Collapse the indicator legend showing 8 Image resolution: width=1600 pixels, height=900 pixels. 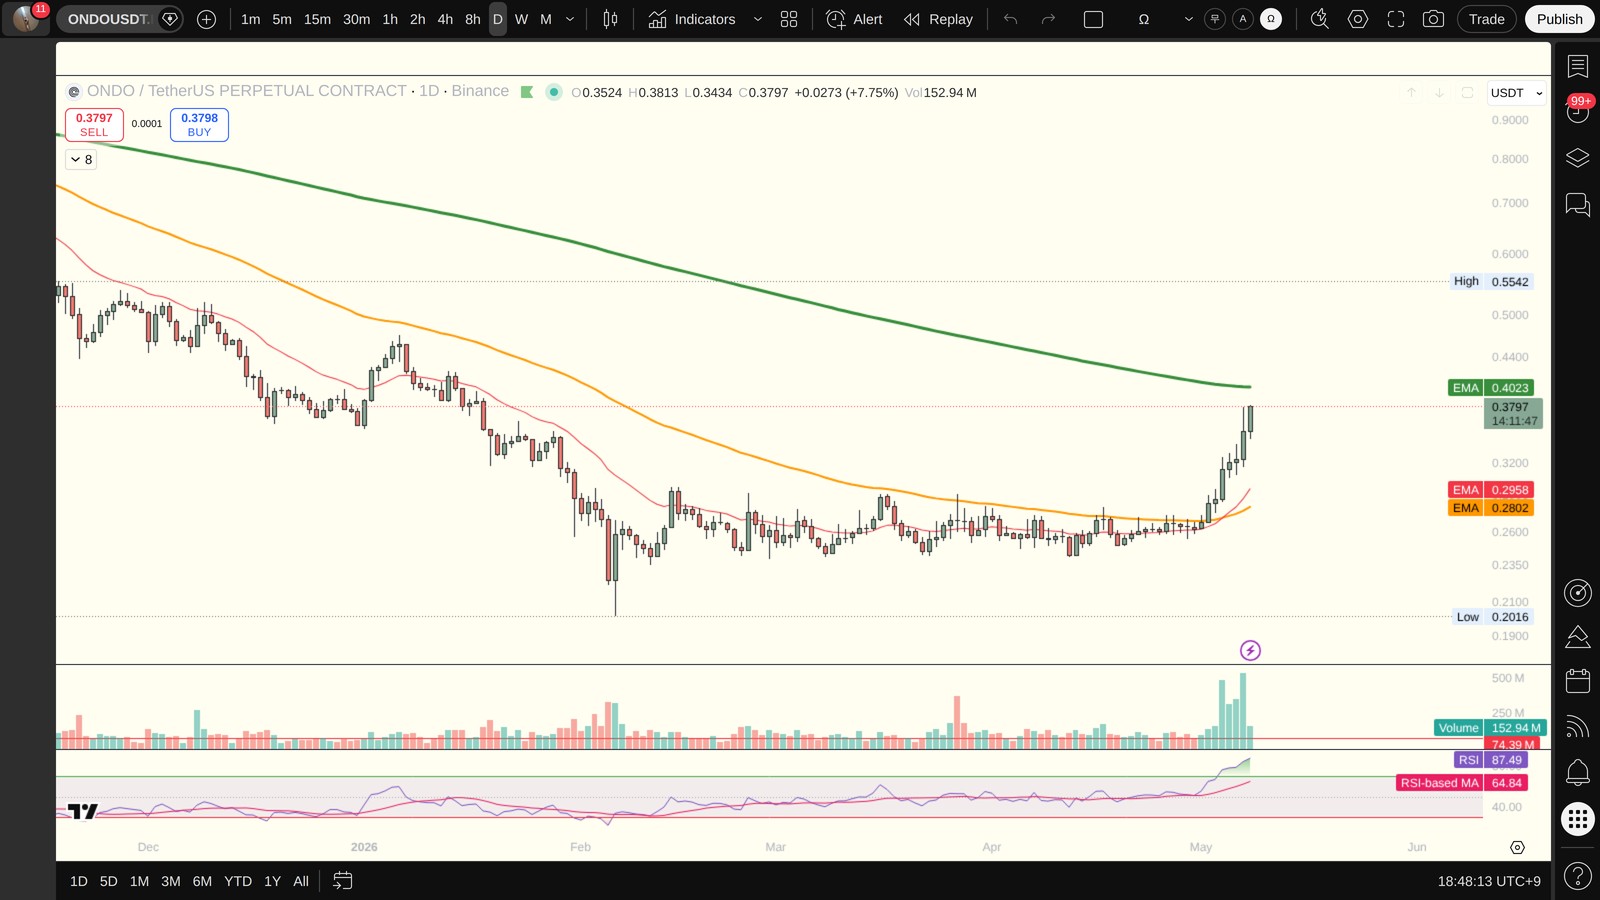(x=81, y=159)
